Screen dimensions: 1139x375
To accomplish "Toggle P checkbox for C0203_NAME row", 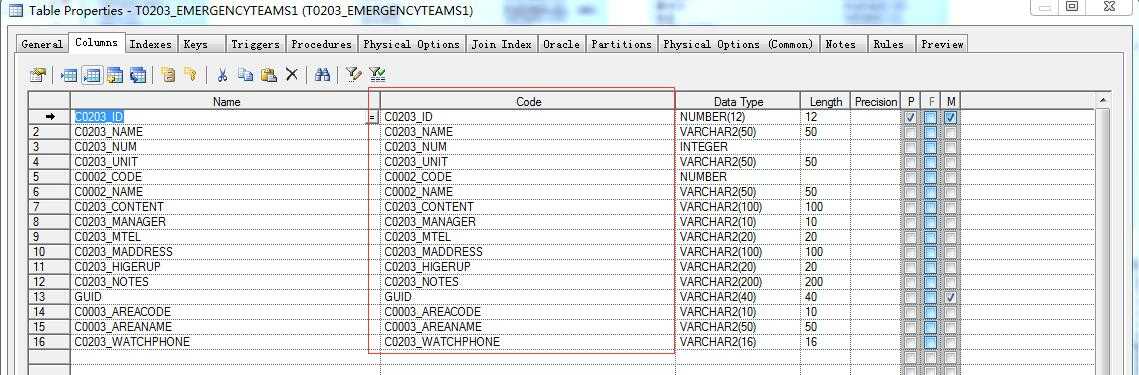I will [911, 132].
